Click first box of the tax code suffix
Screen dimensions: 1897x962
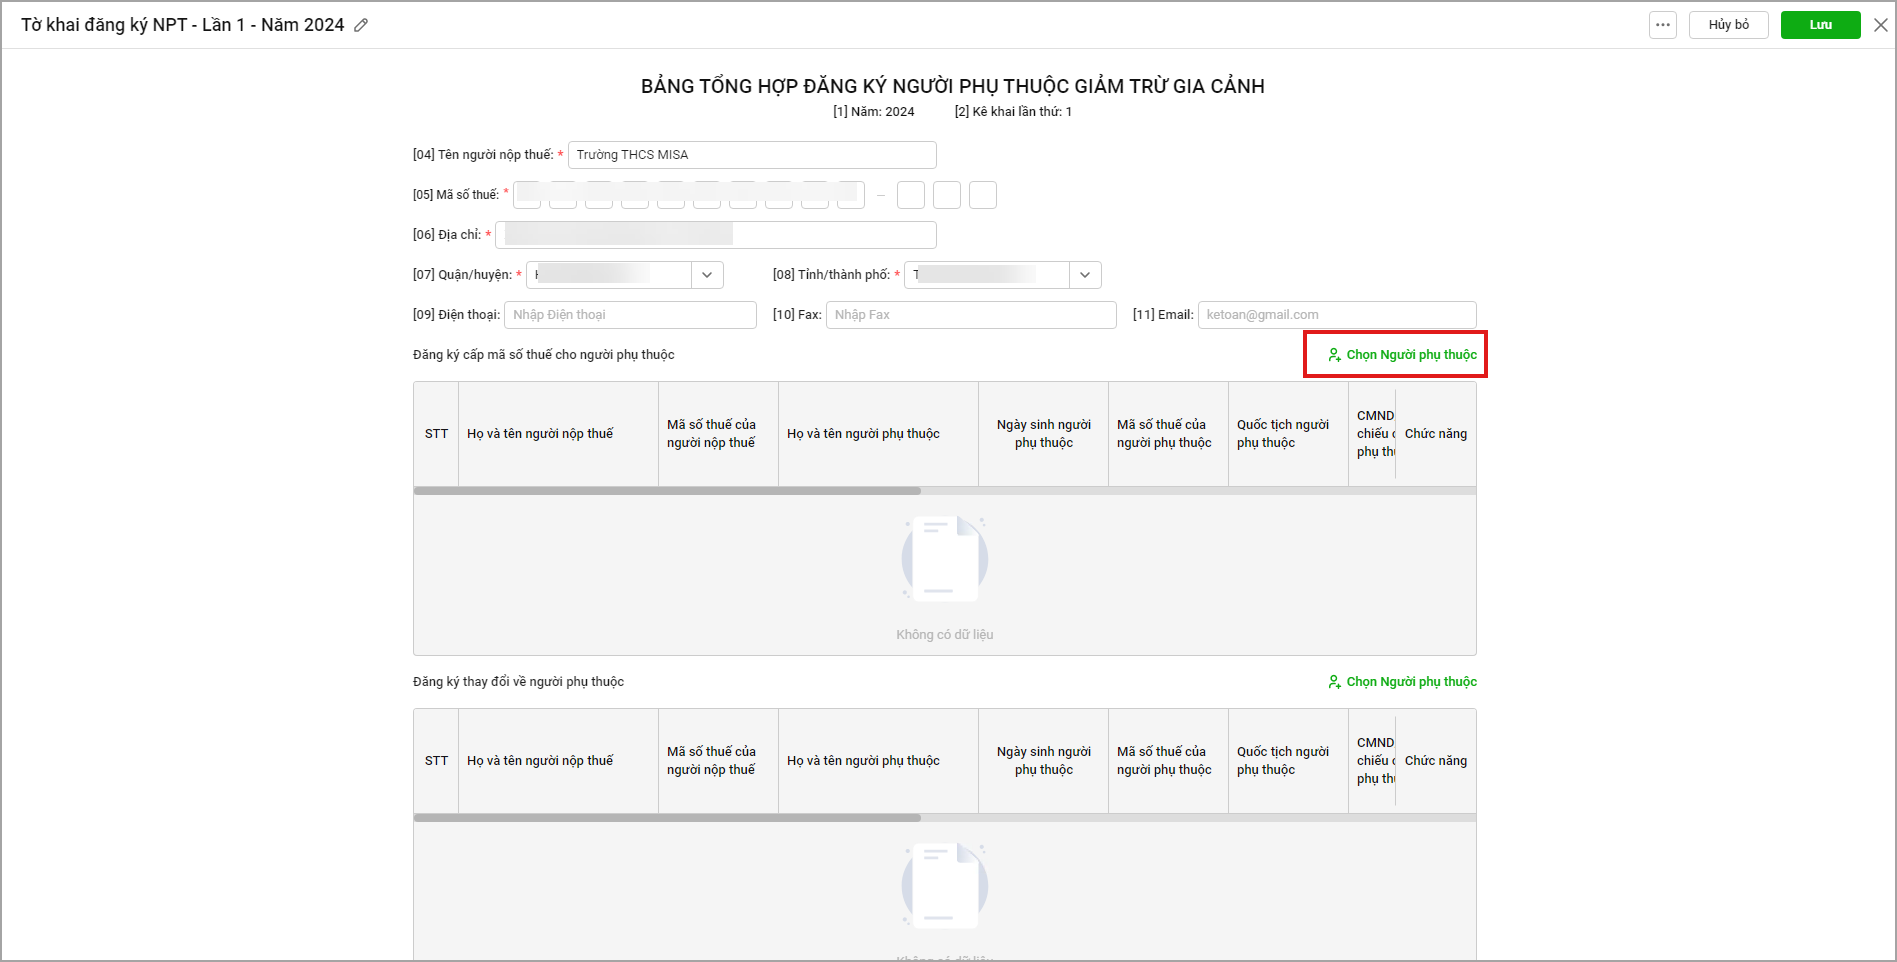(x=910, y=195)
